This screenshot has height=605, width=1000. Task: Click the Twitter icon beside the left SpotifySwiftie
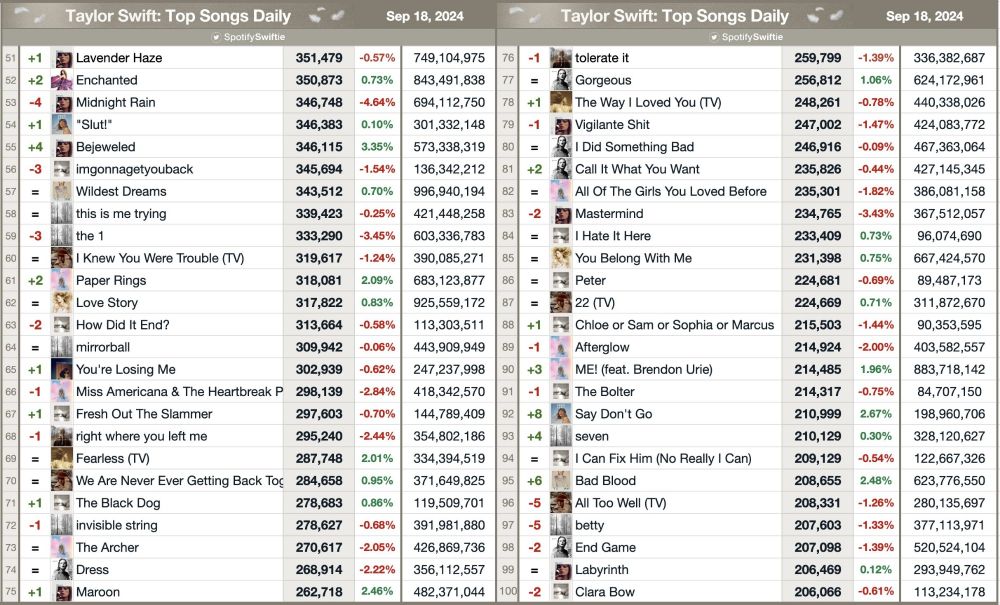pyautogui.click(x=216, y=37)
